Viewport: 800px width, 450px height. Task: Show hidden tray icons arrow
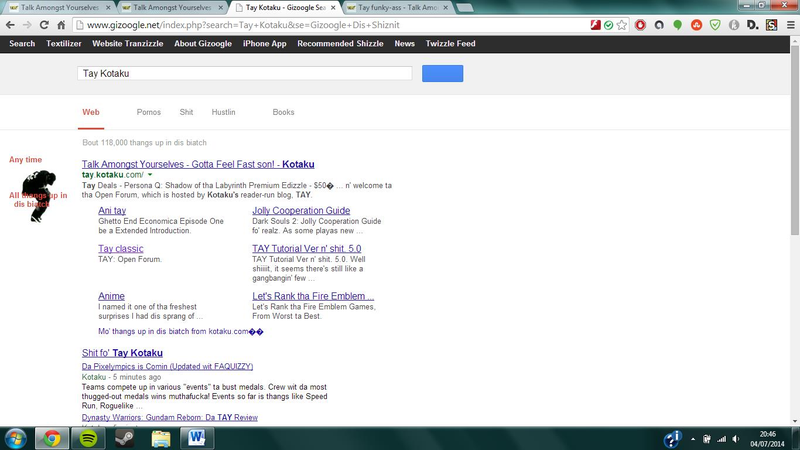(x=693, y=439)
